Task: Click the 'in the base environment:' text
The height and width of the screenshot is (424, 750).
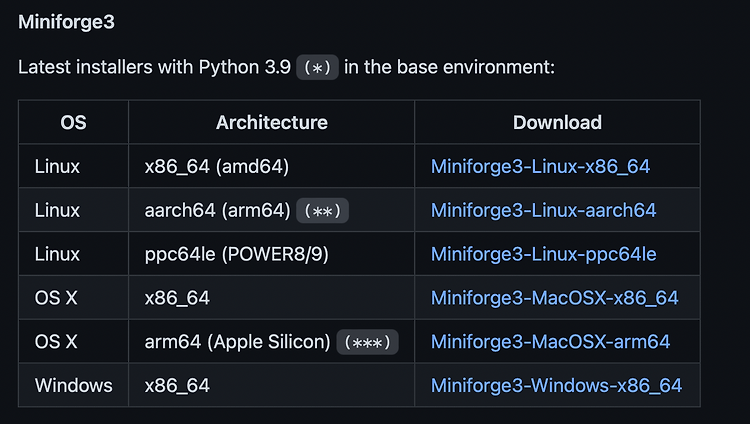Action: tap(449, 67)
